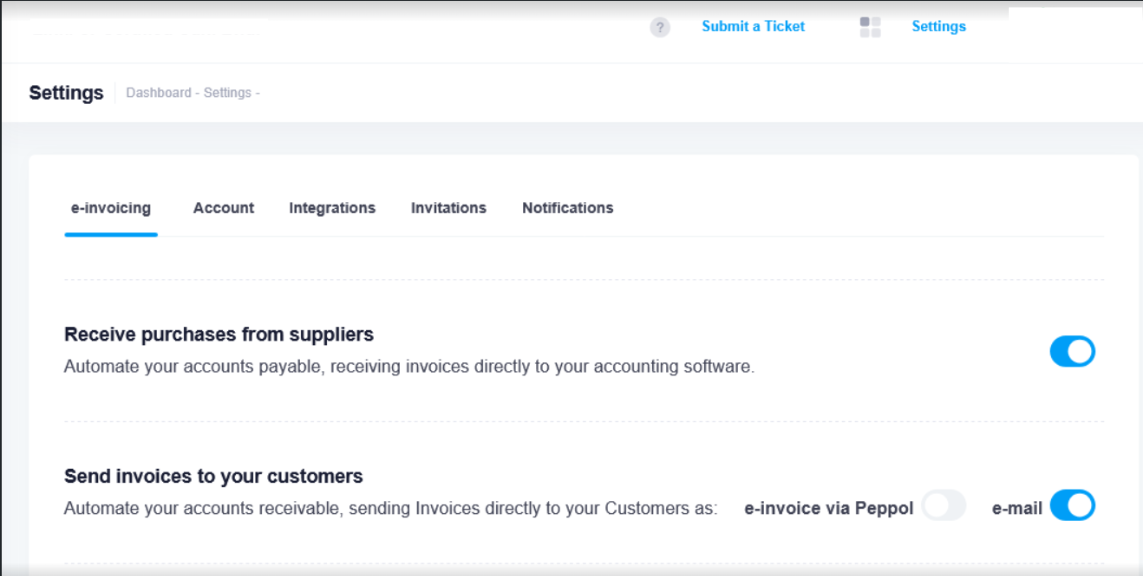The image size is (1145, 576).
Task: Go to Dashboard via the breadcrumb
Action: (158, 93)
